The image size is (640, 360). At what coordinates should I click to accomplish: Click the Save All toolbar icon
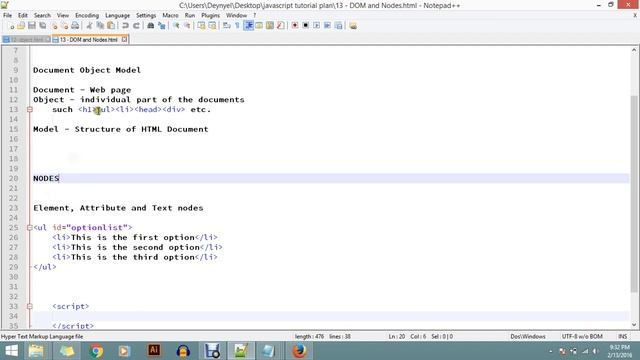(x=42, y=26)
